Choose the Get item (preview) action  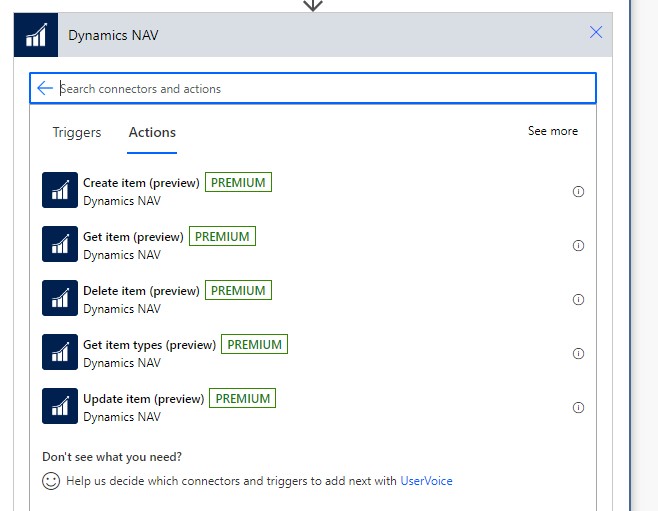pos(133,237)
